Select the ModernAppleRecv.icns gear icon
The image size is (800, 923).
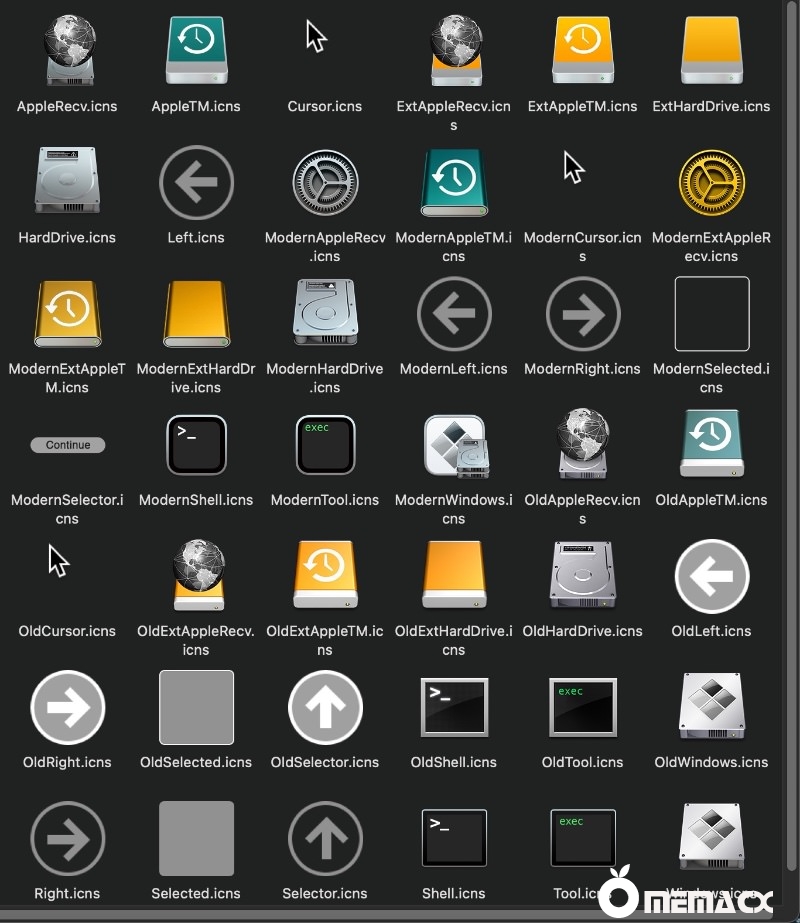point(325,182)
